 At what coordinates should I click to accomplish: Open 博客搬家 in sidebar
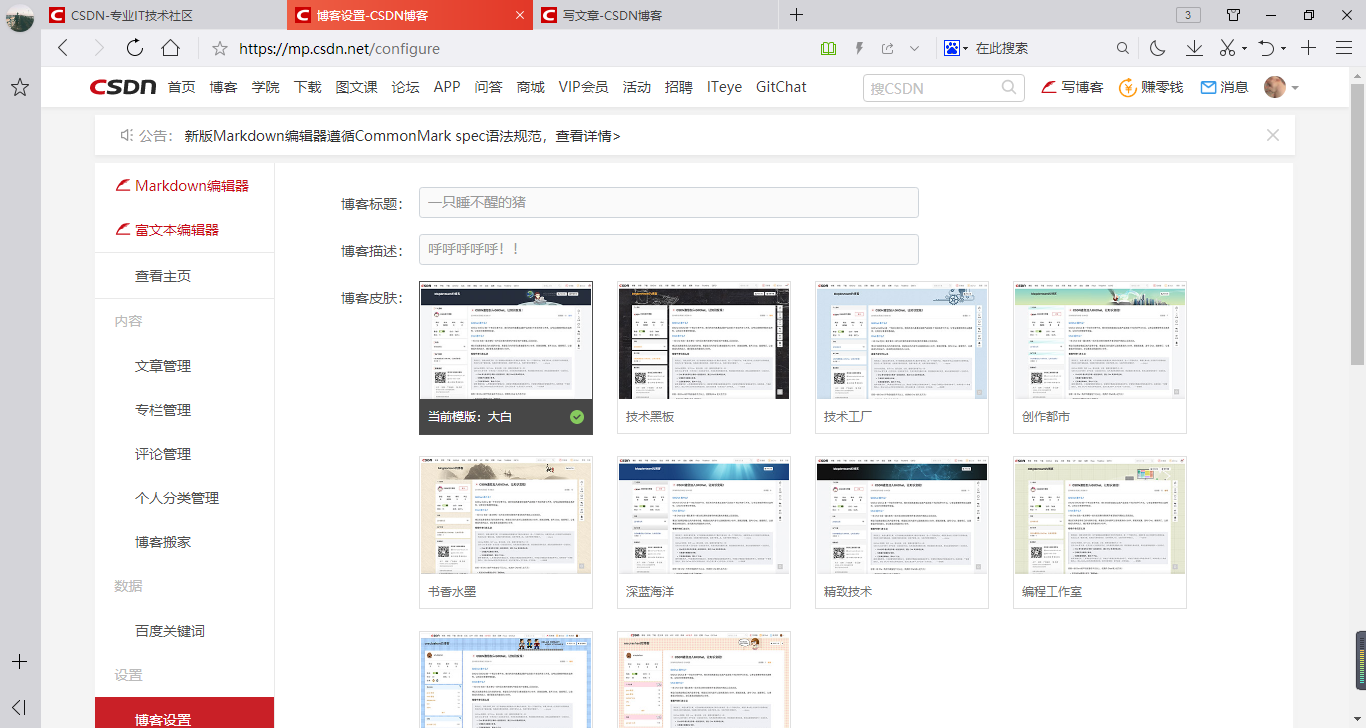coord(163,542)
